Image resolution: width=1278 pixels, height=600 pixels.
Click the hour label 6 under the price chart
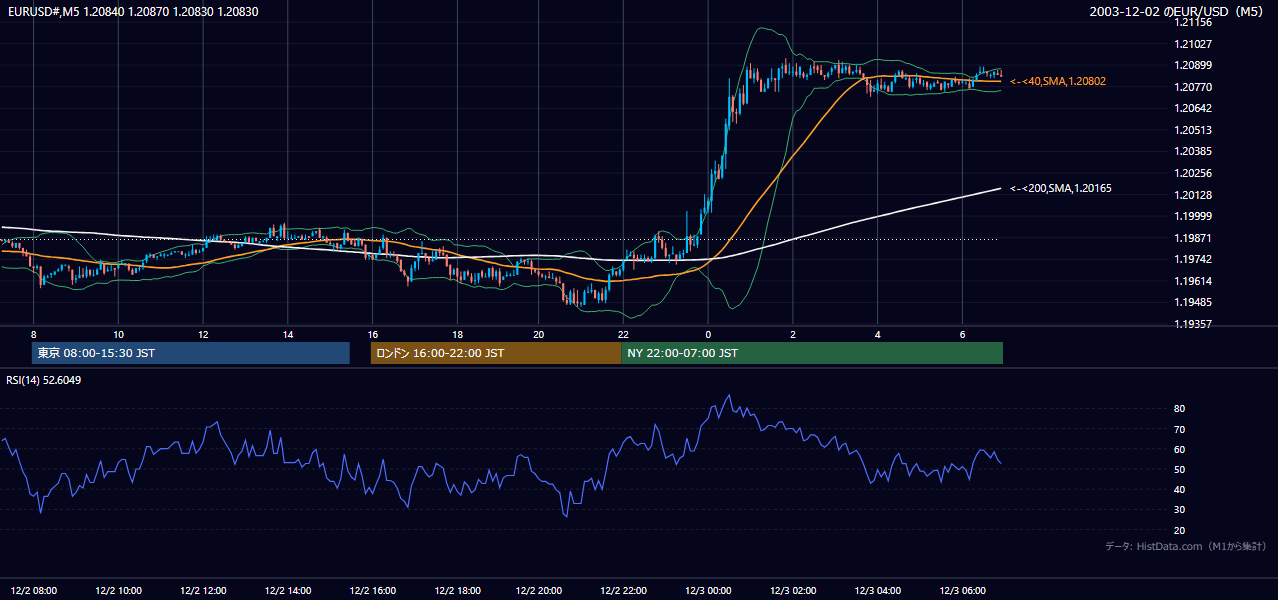click(962, 334)
